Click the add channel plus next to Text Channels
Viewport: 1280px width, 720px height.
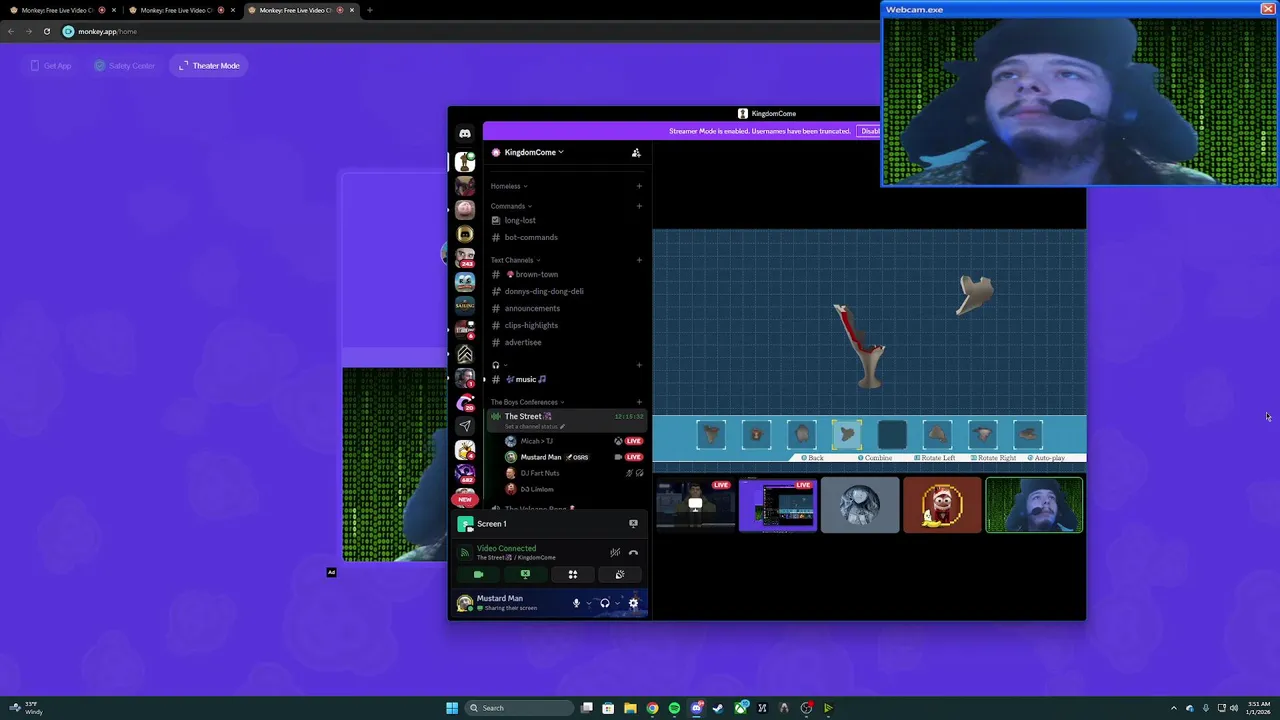(639, 260)
